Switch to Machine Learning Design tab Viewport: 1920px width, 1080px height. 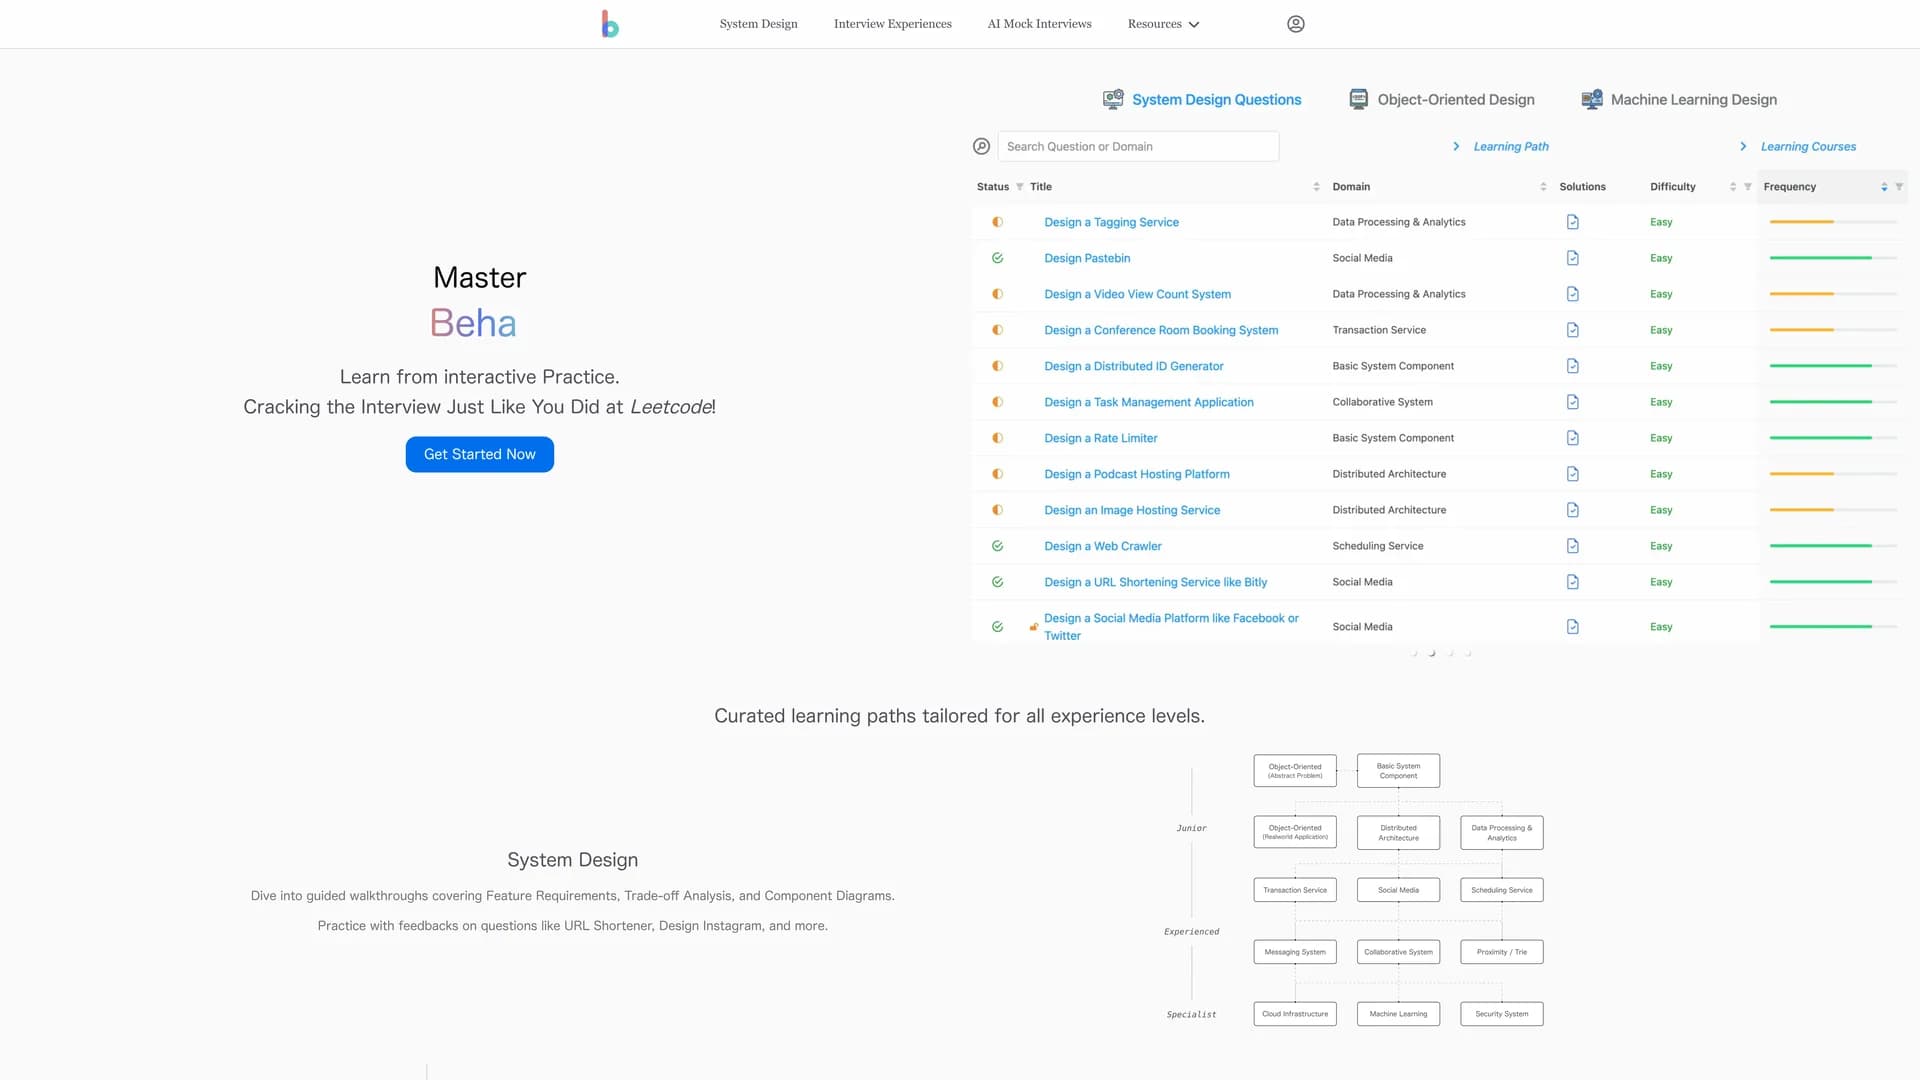[x=1693, y=99]
